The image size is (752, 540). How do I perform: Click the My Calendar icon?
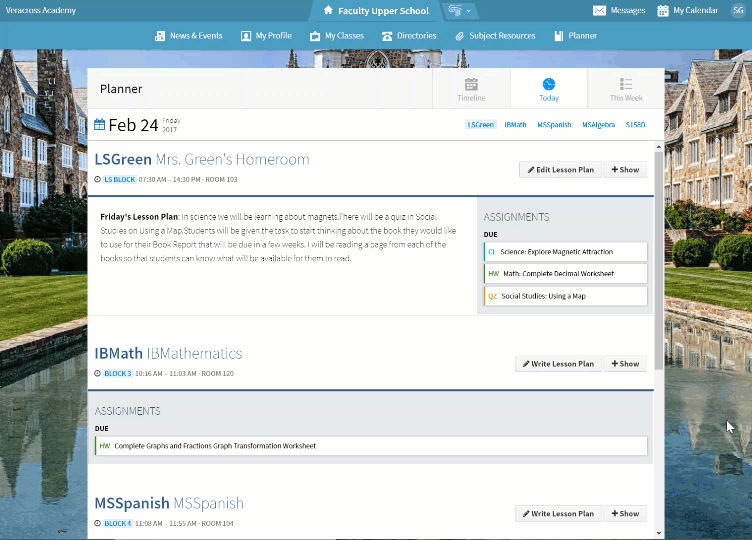click(664, 11)
